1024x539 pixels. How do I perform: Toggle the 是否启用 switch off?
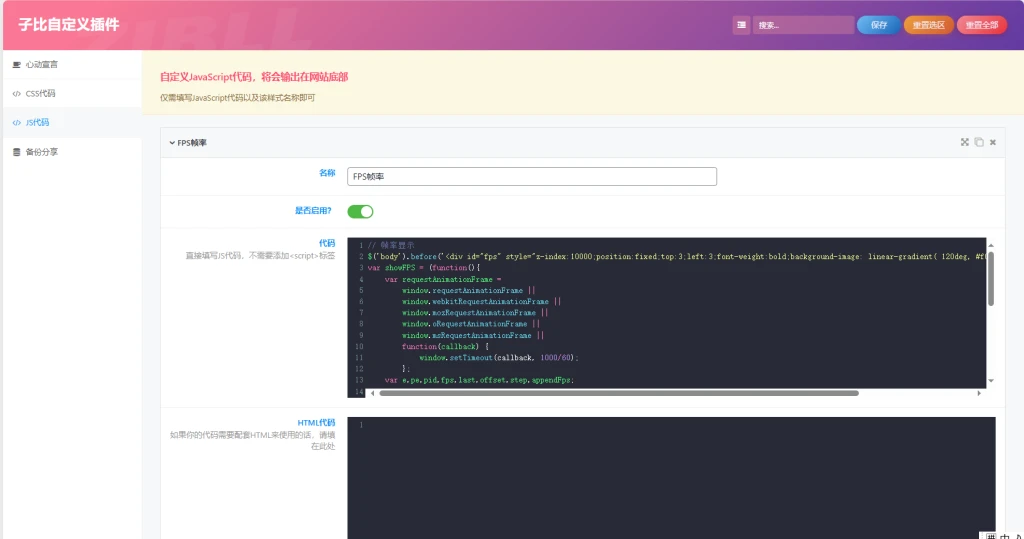(360, 211)
